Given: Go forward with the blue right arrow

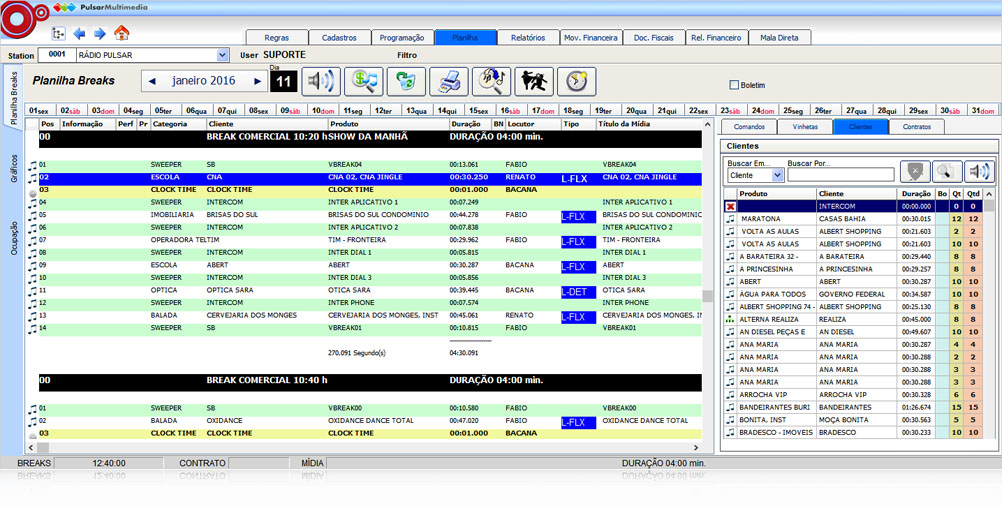Looking at the screenshot, I should [x=100, y=33].
